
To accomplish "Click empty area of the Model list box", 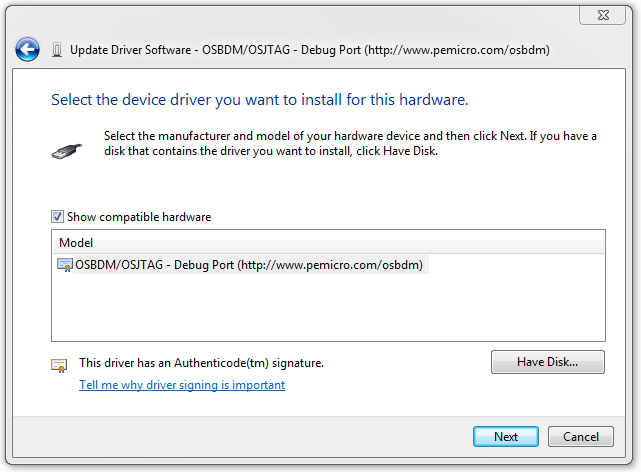I will tap(328, 310).
